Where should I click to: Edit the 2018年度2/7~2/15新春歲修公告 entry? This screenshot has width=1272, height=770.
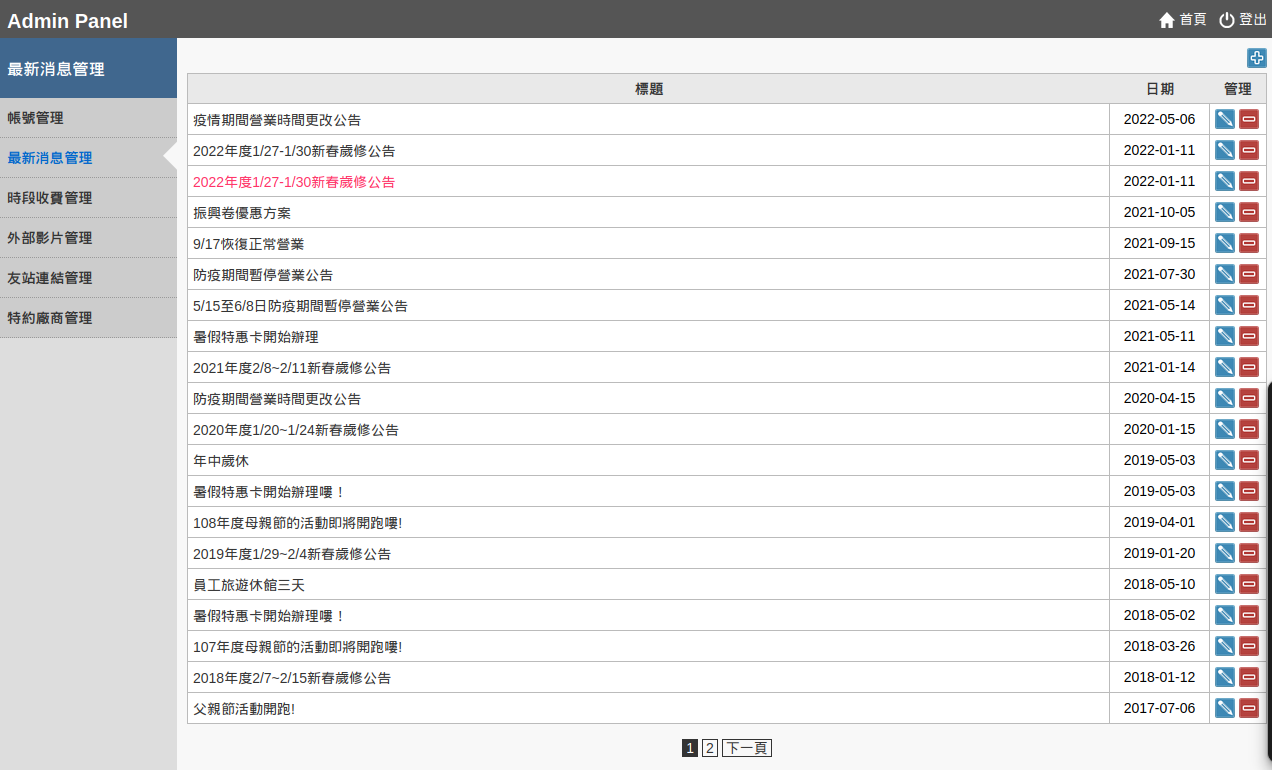coord(1225,677)
